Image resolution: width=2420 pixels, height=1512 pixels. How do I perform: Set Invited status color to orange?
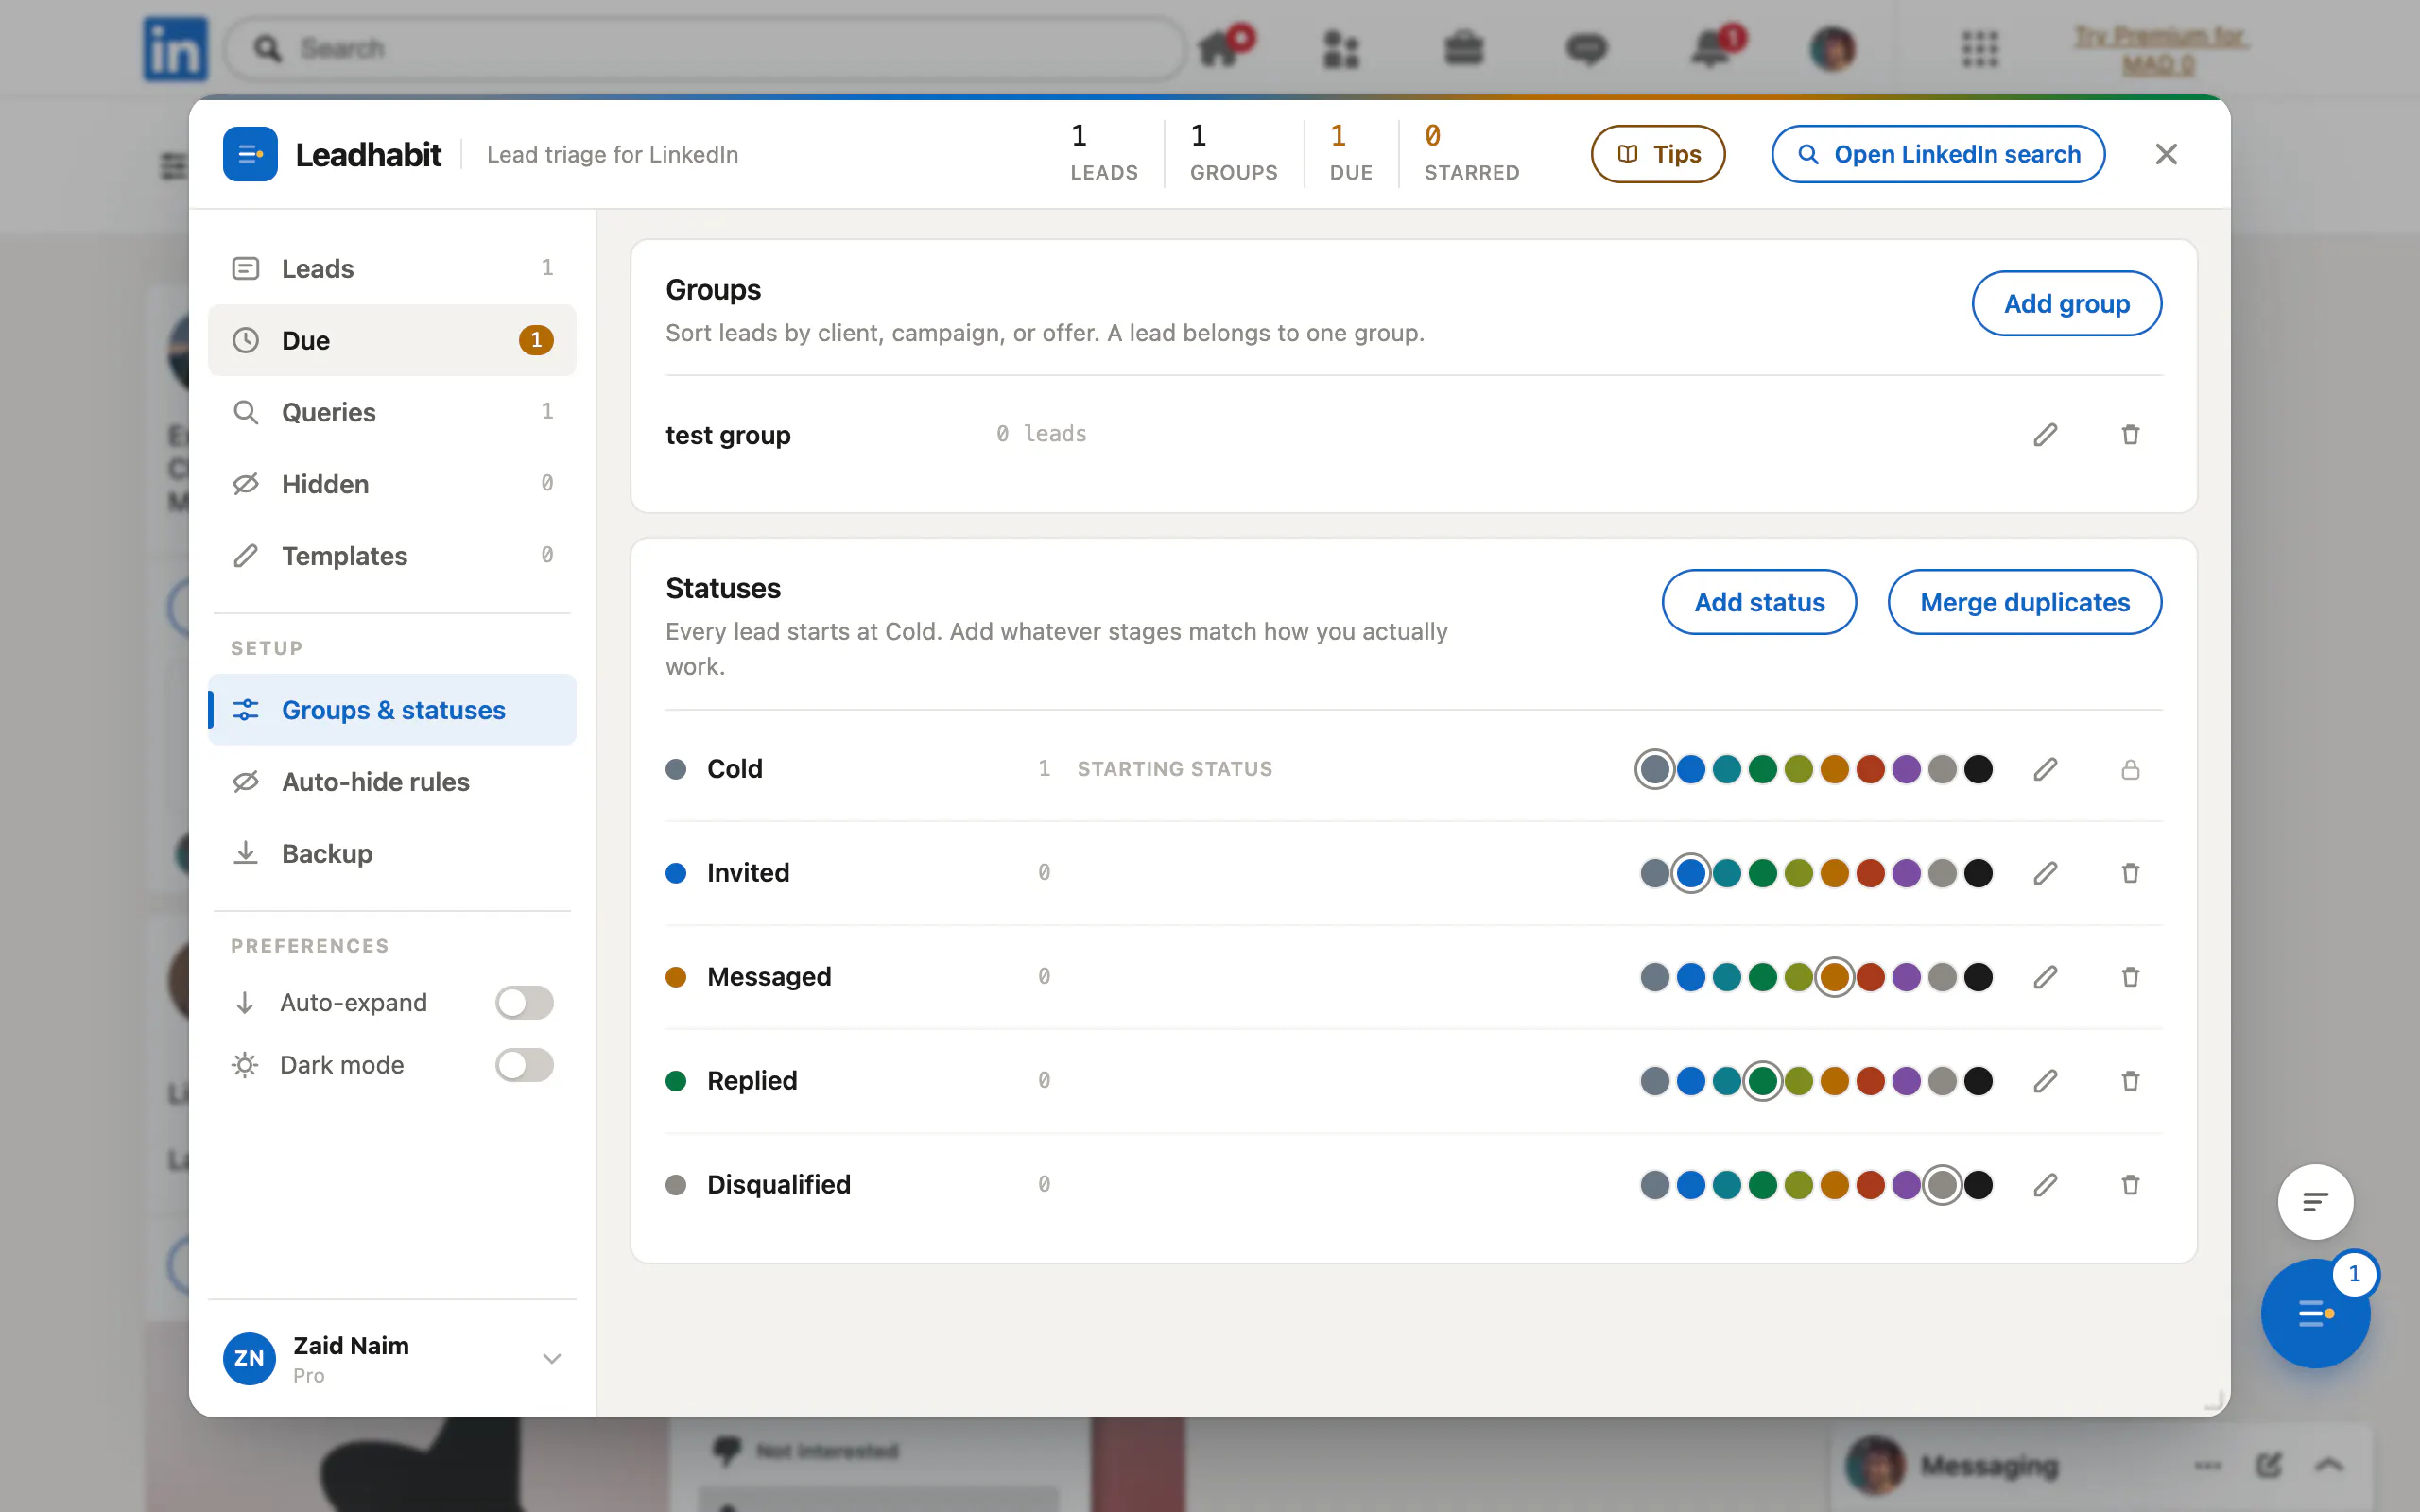point(1834,873)
